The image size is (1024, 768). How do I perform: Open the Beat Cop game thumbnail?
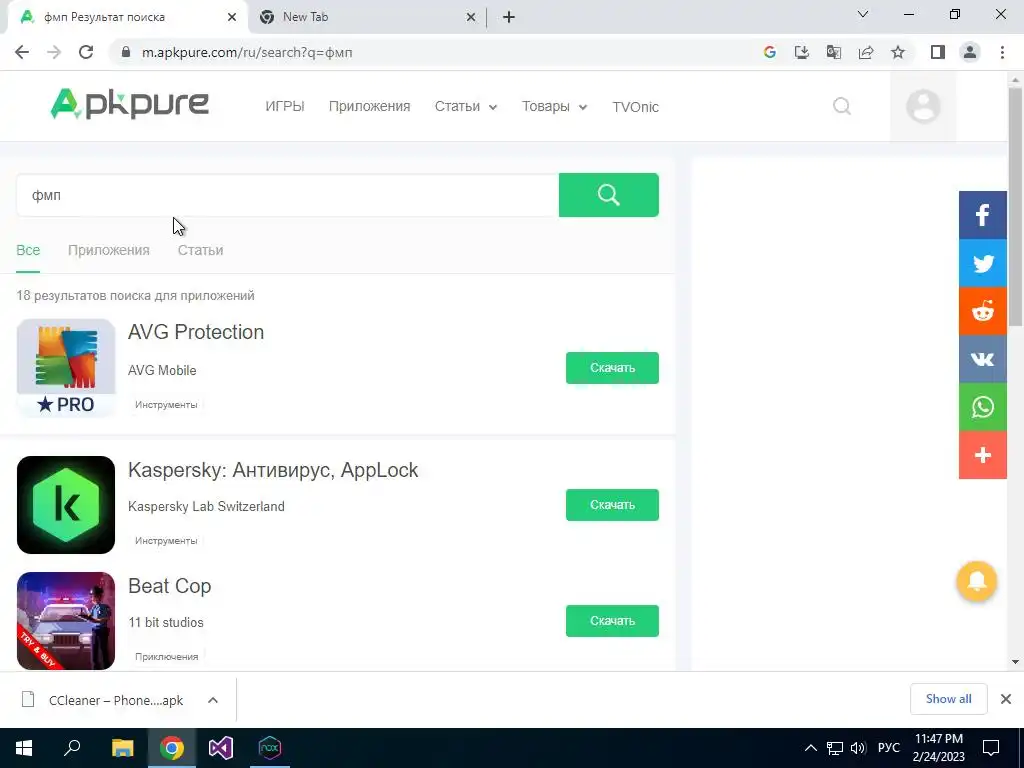tap(66, 621)
